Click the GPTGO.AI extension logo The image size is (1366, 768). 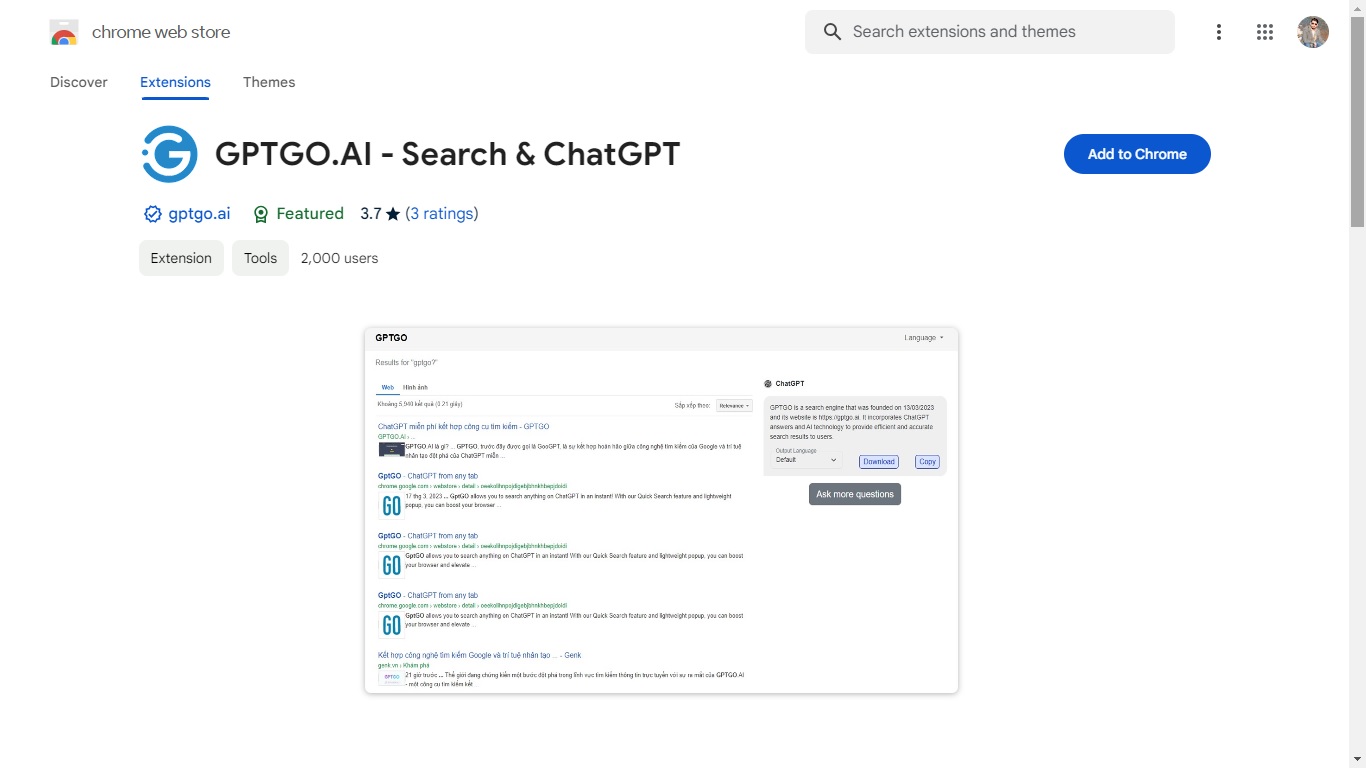point(168,153)
